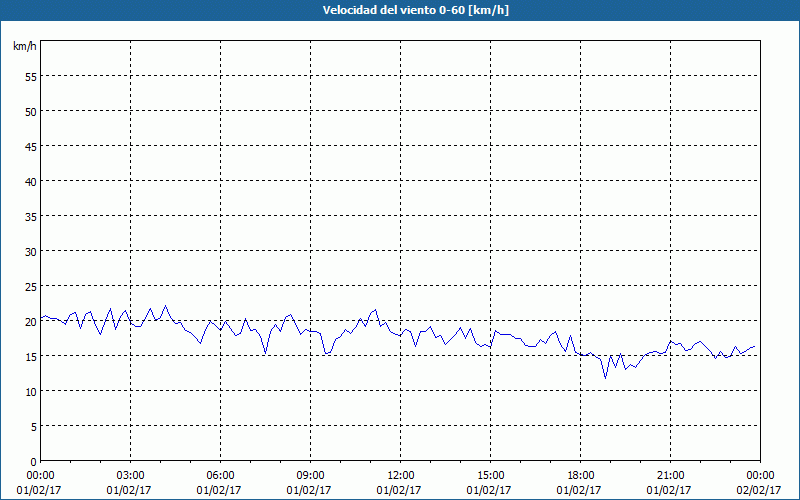Click the 50 y-axis tick label
The width and height of the screenshot is (800, 500).
click(x=30, y=111)
